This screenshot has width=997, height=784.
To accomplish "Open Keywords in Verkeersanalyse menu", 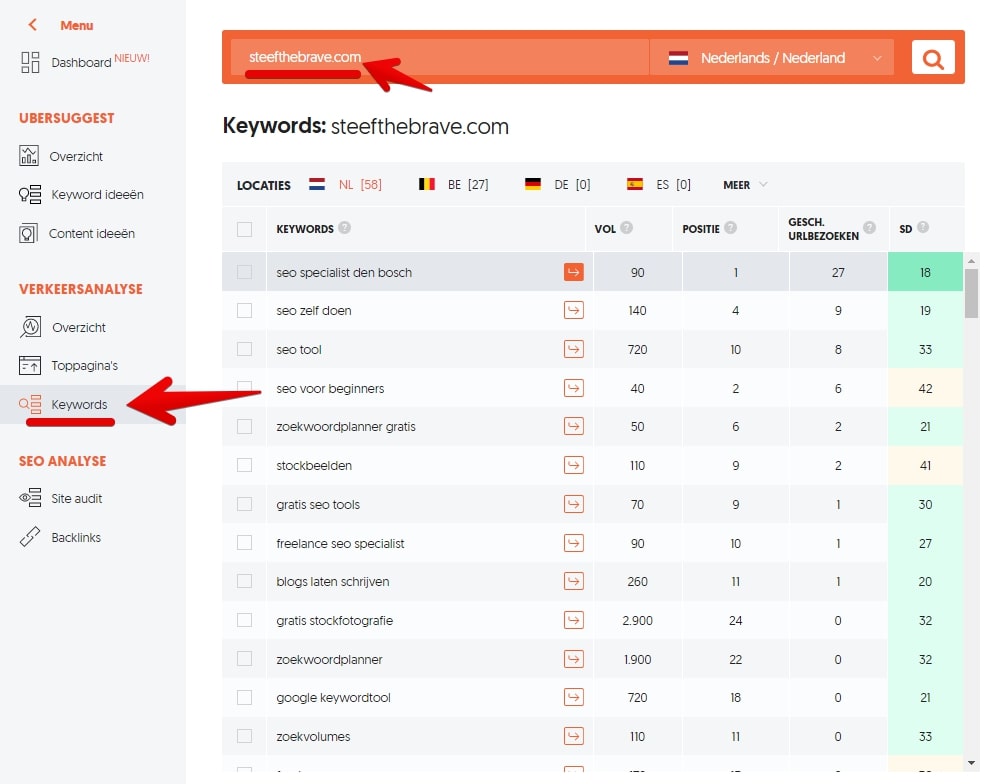I will 79,404.
